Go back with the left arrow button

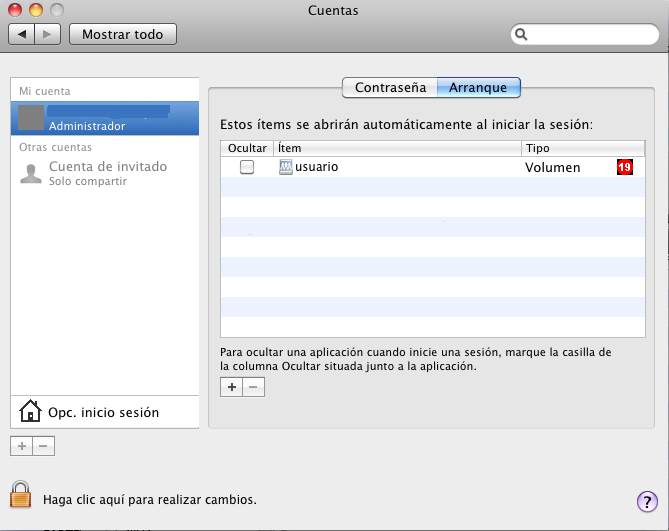[x=22, y=34]
